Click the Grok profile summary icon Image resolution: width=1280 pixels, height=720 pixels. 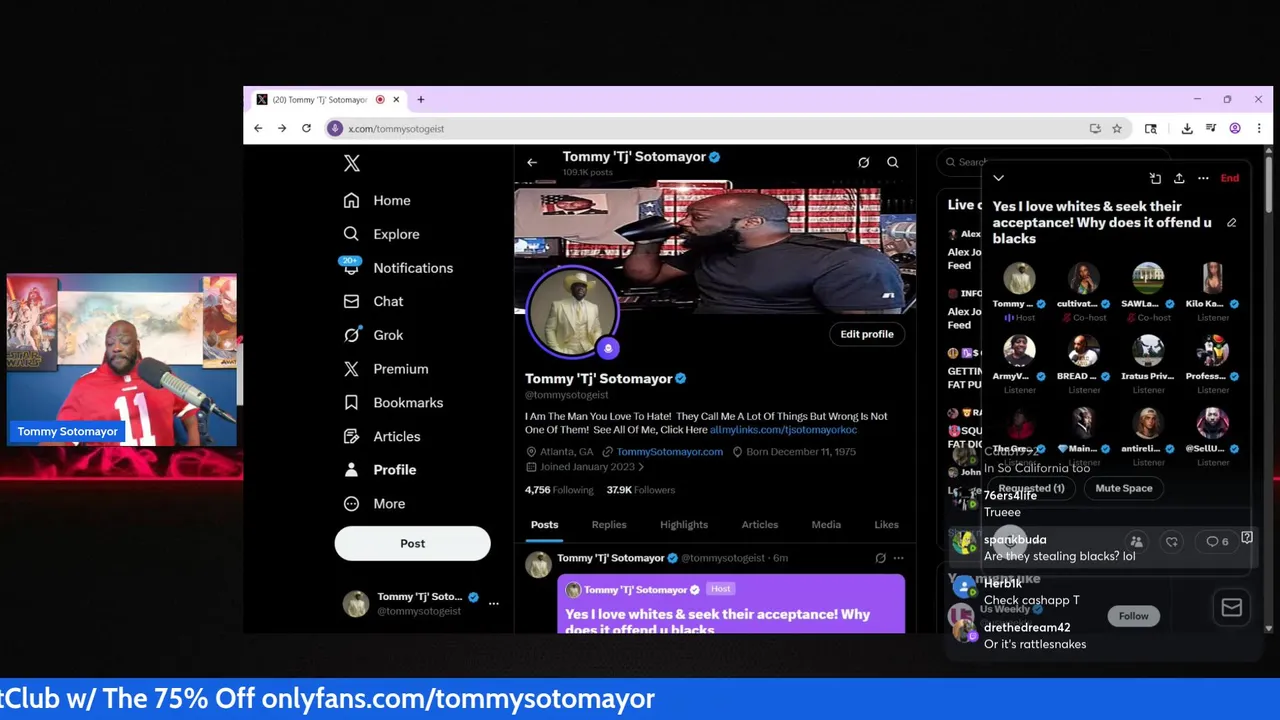click(864, 162)
